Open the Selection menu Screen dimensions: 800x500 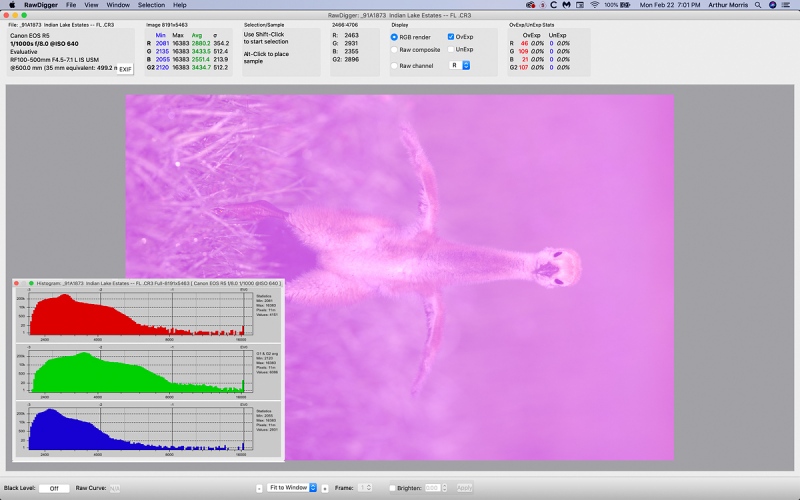(x=152, y=5)
